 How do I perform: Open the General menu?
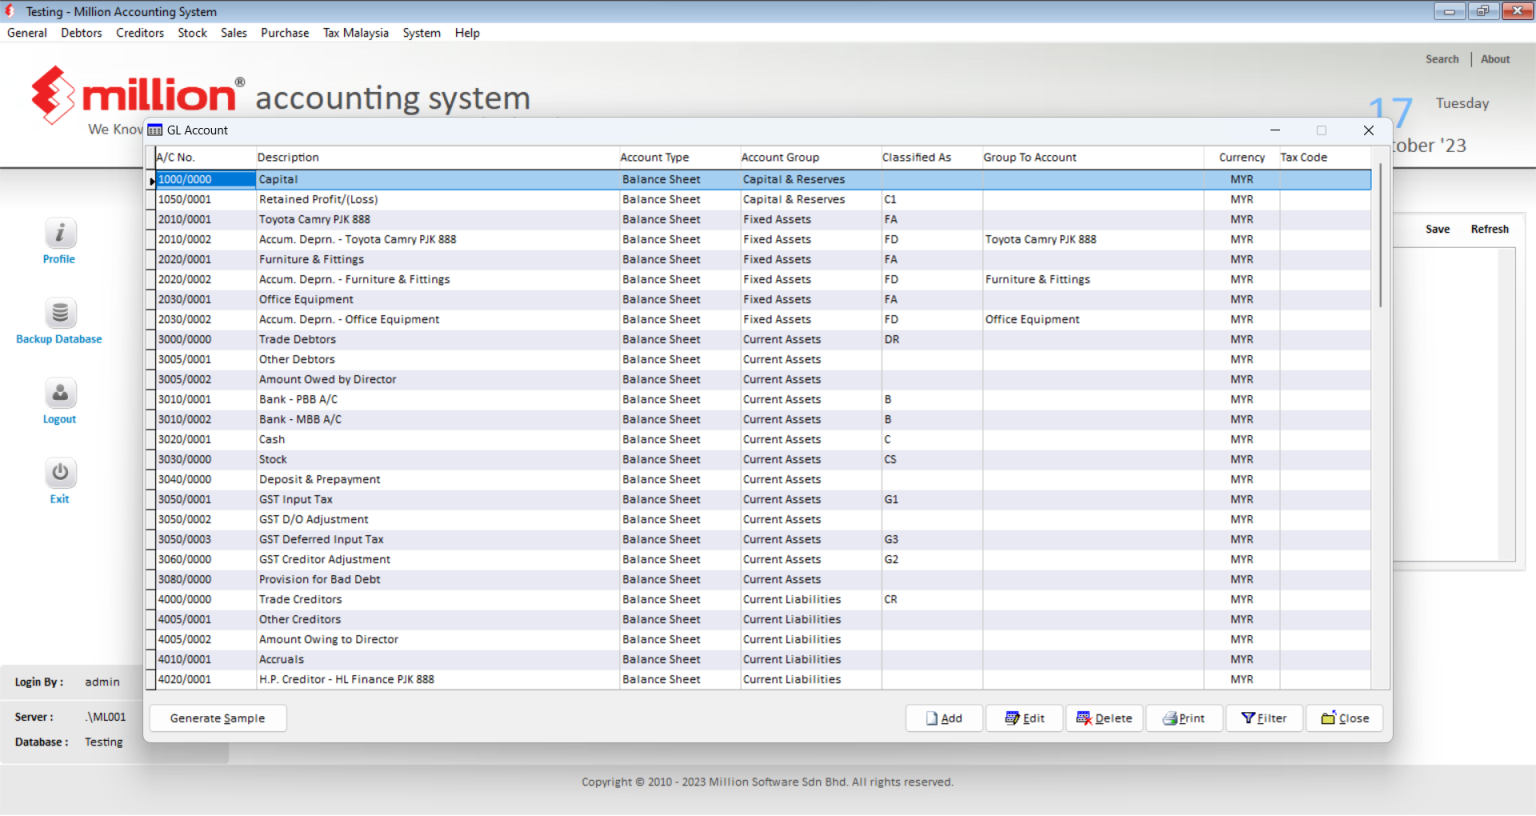click(27, 33)
